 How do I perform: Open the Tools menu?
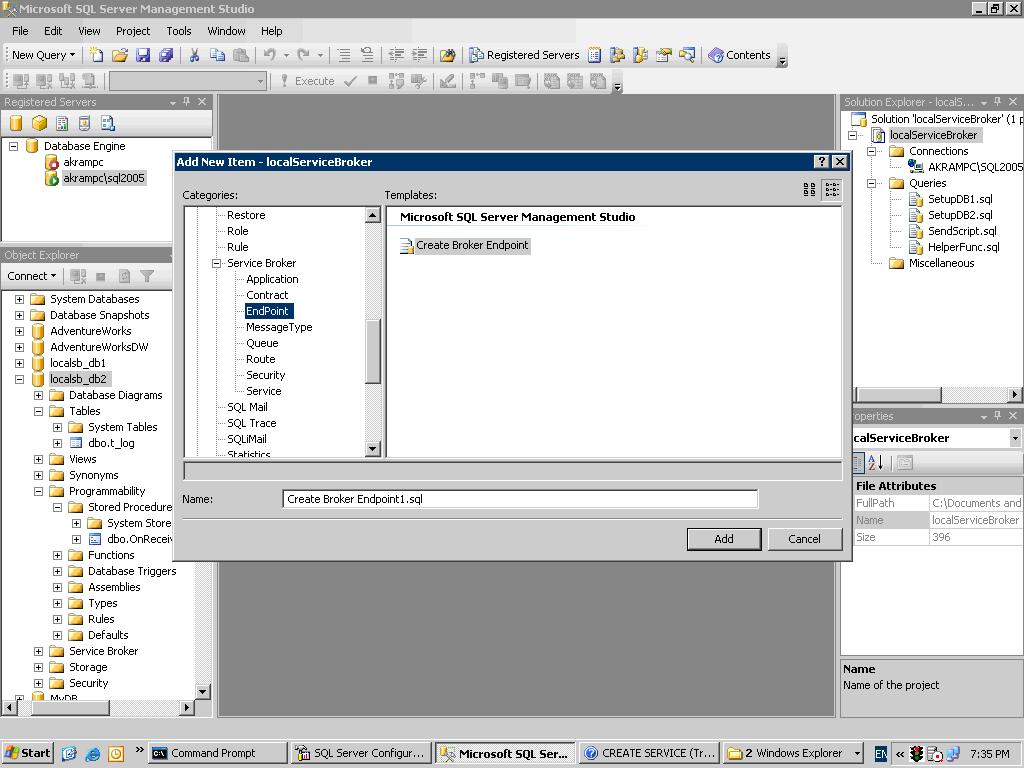(179, 31)
